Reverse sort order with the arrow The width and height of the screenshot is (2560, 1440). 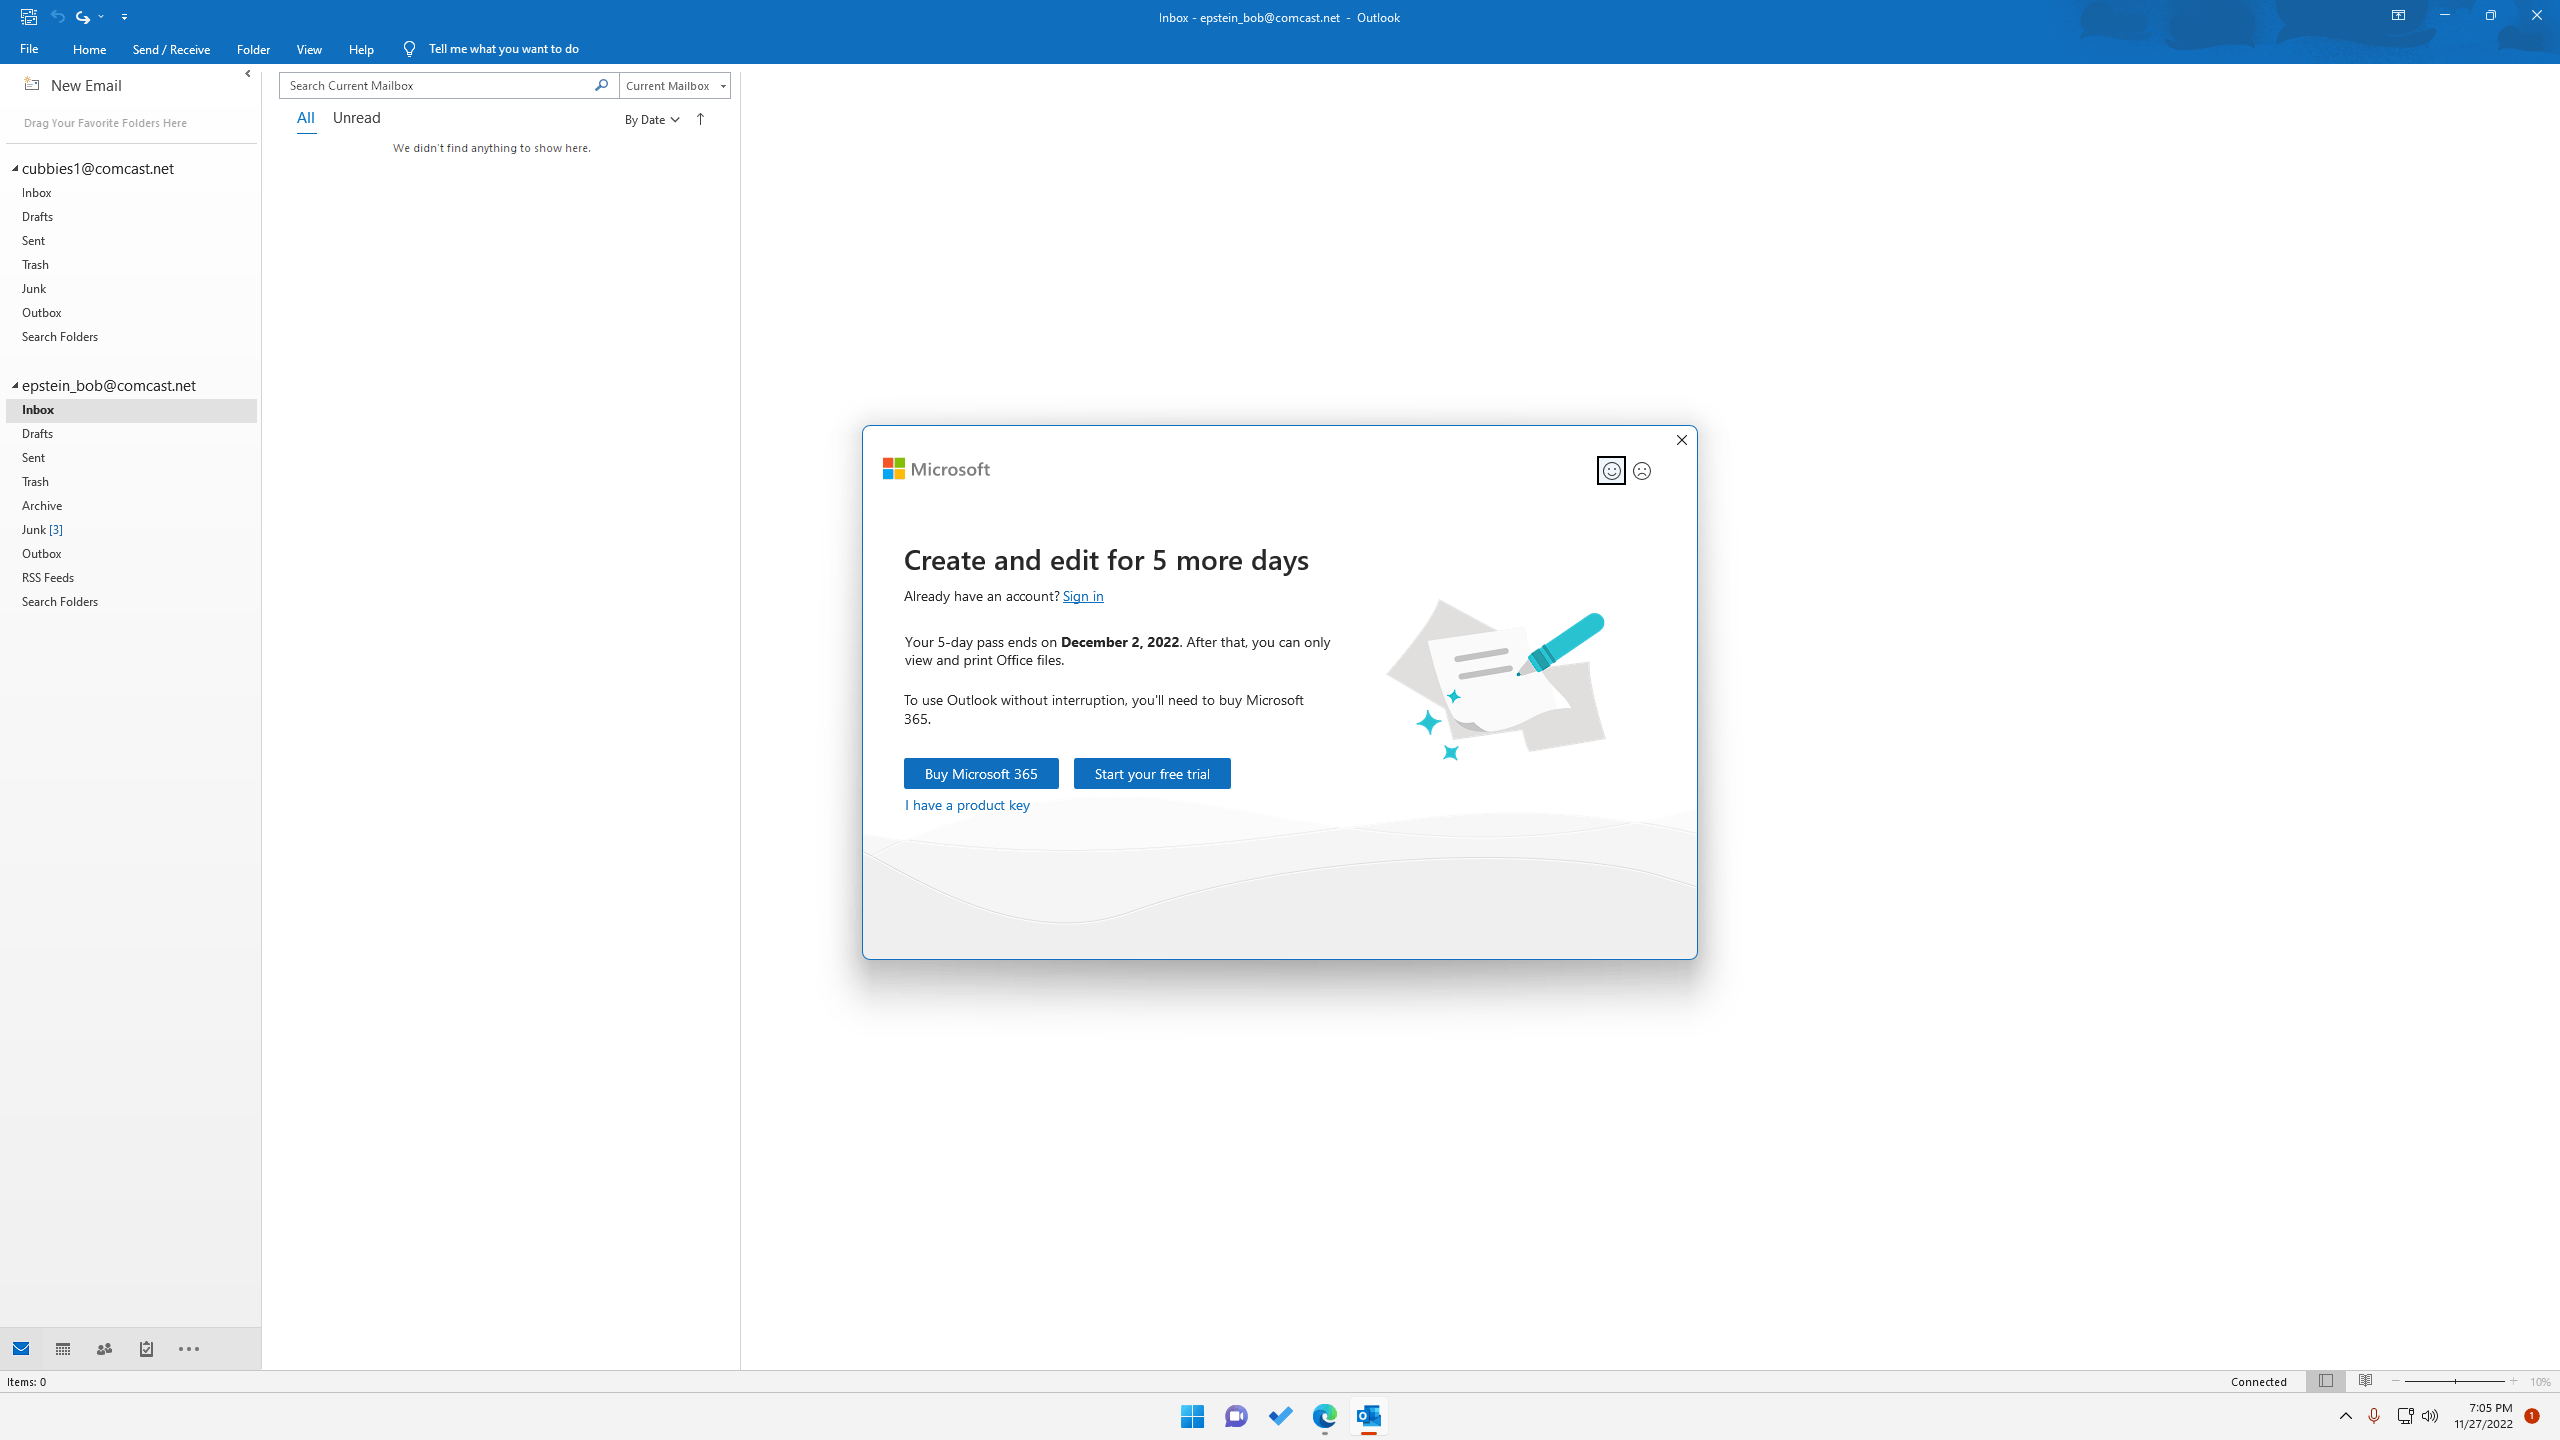pos(700,119)
